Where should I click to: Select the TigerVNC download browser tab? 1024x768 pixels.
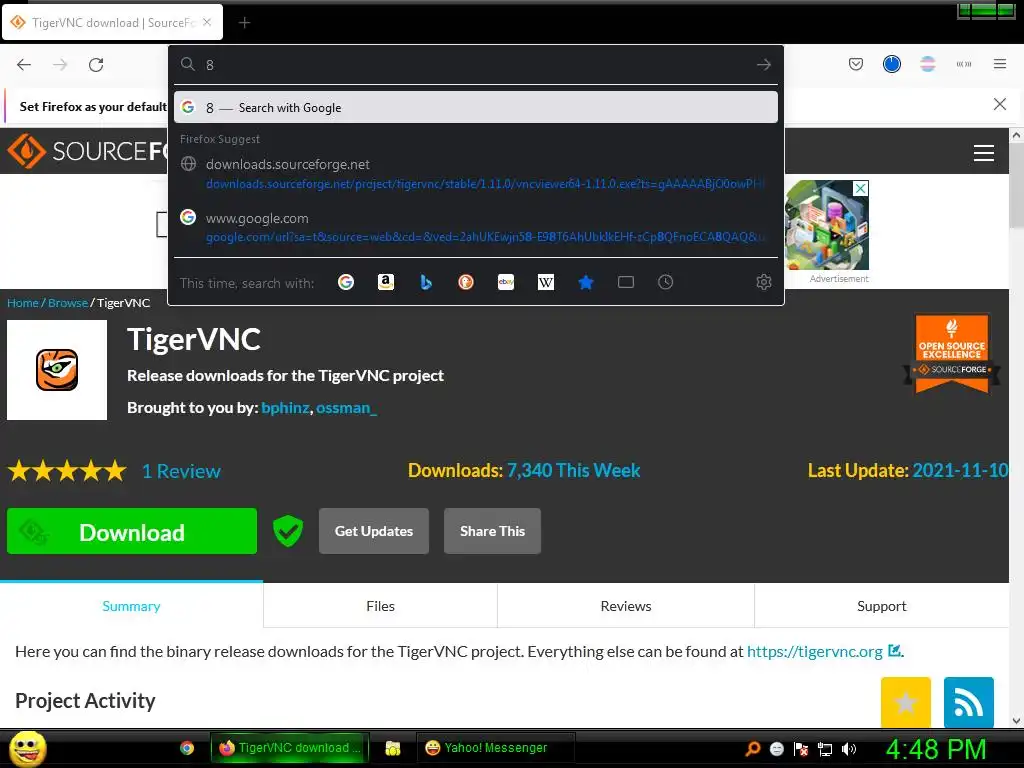[112, 22]
